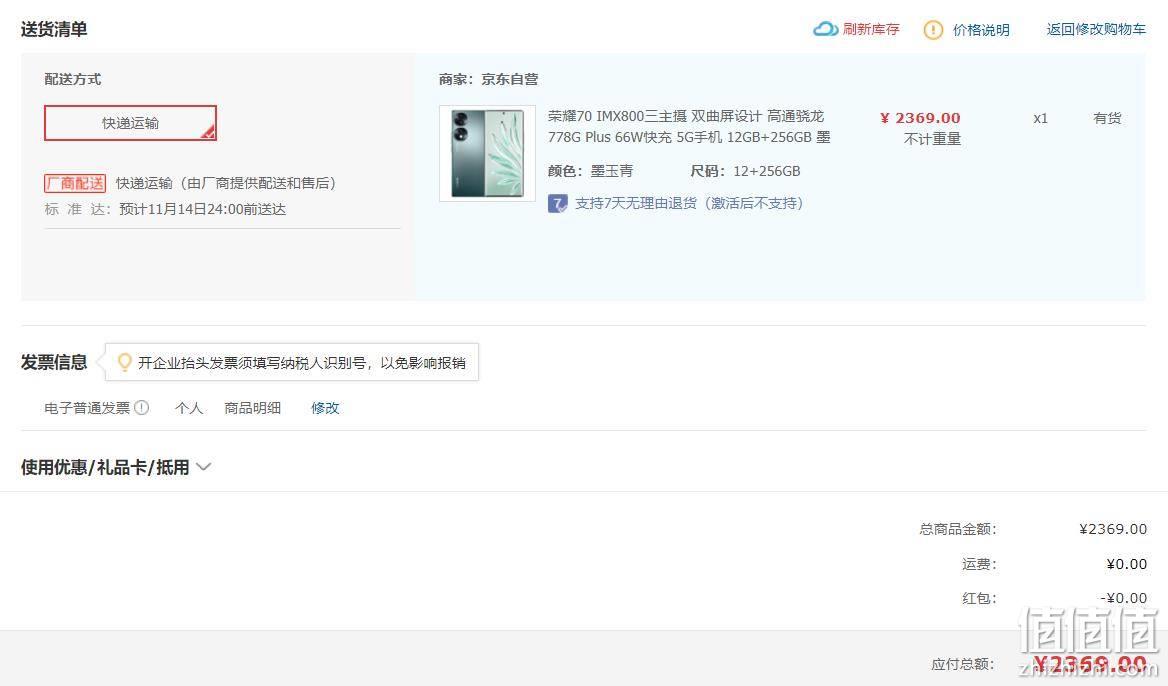Image resolution: width=1168 pixels, height=686 pixels.
Task: Click 修改 to edit invoice info
Action: tap(325, 408)
